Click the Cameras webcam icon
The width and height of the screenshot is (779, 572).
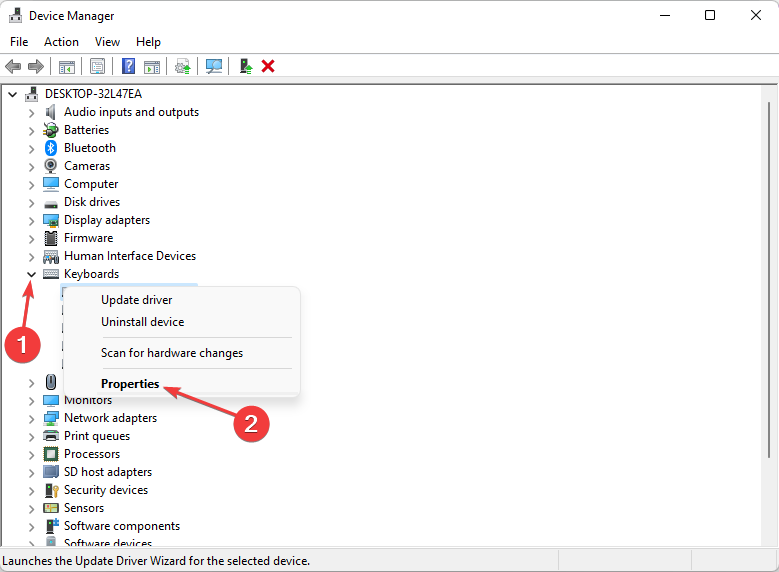point(51,166)
